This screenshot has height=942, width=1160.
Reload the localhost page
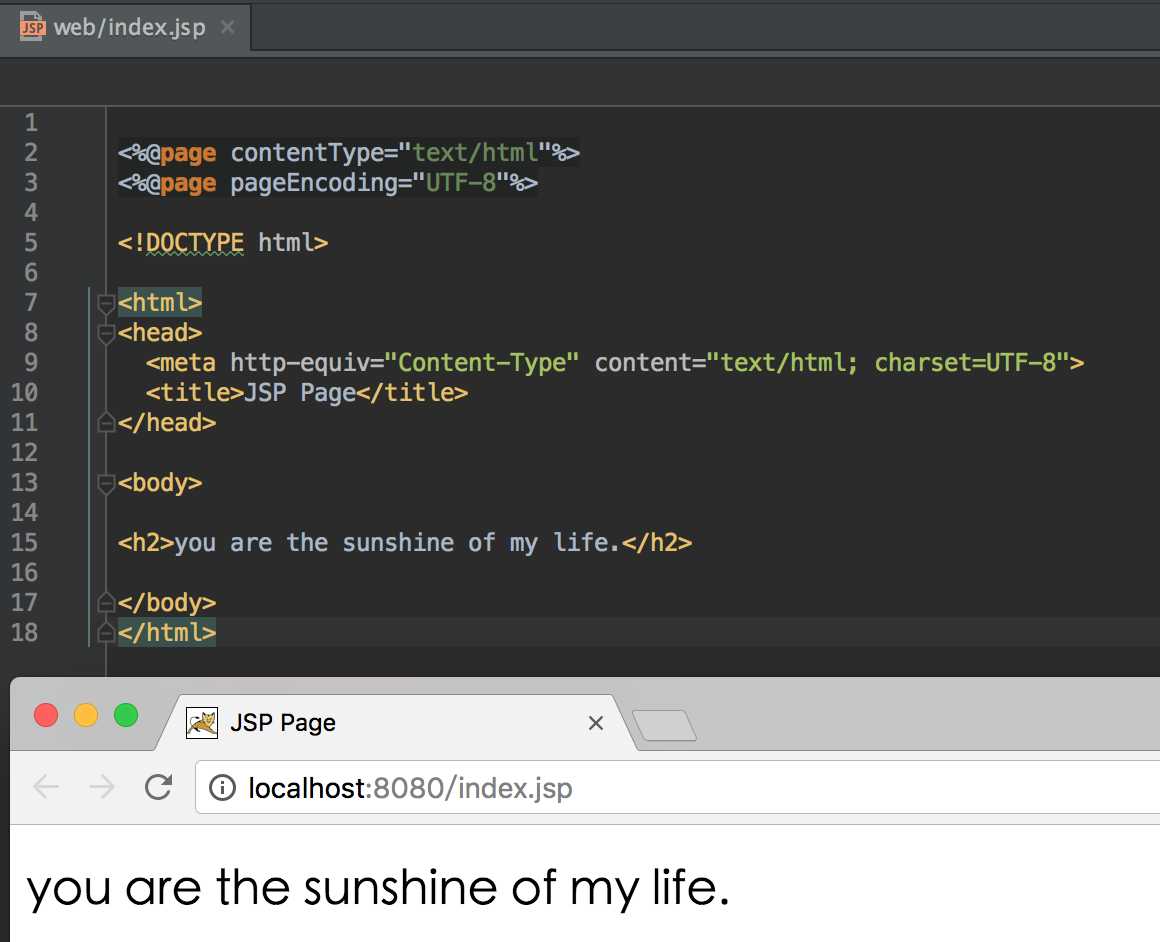[158, 788]
